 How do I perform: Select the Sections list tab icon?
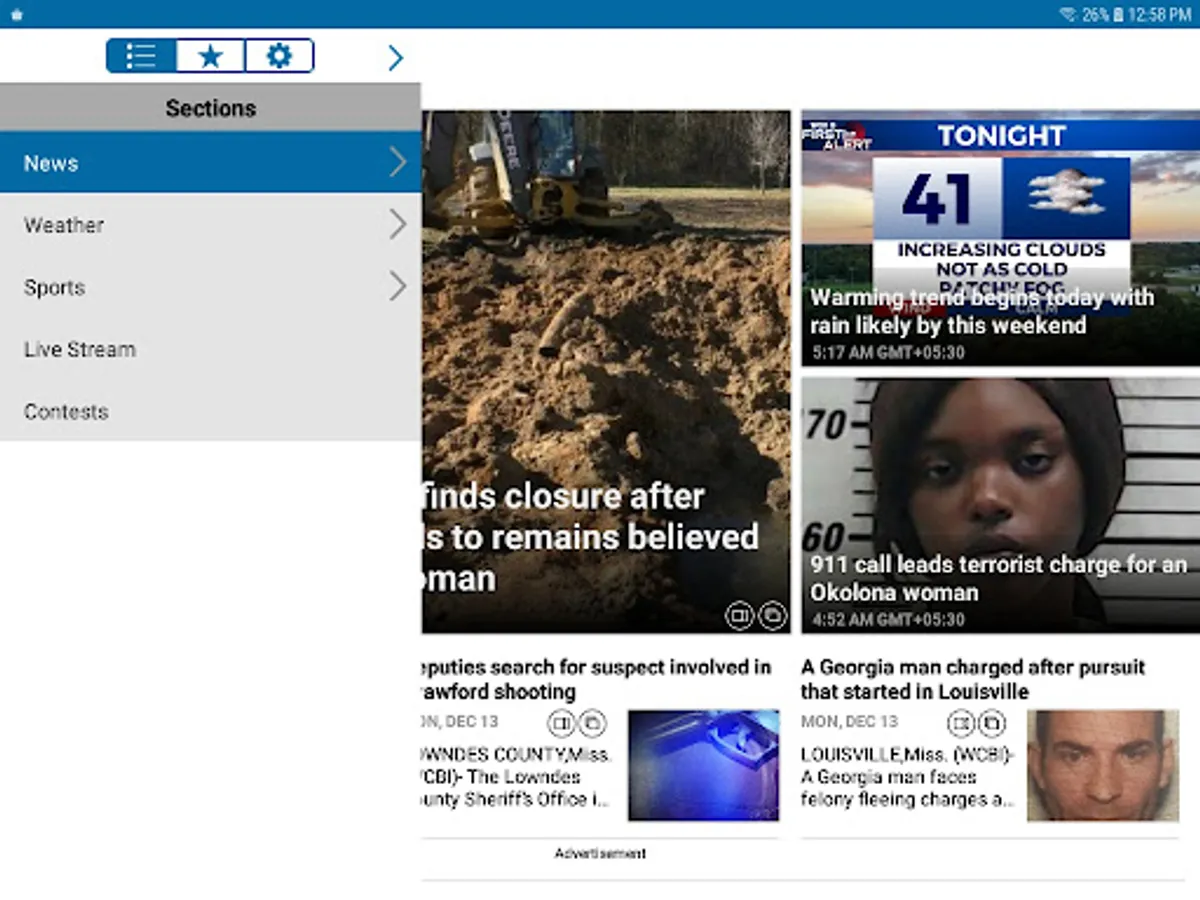141,56
